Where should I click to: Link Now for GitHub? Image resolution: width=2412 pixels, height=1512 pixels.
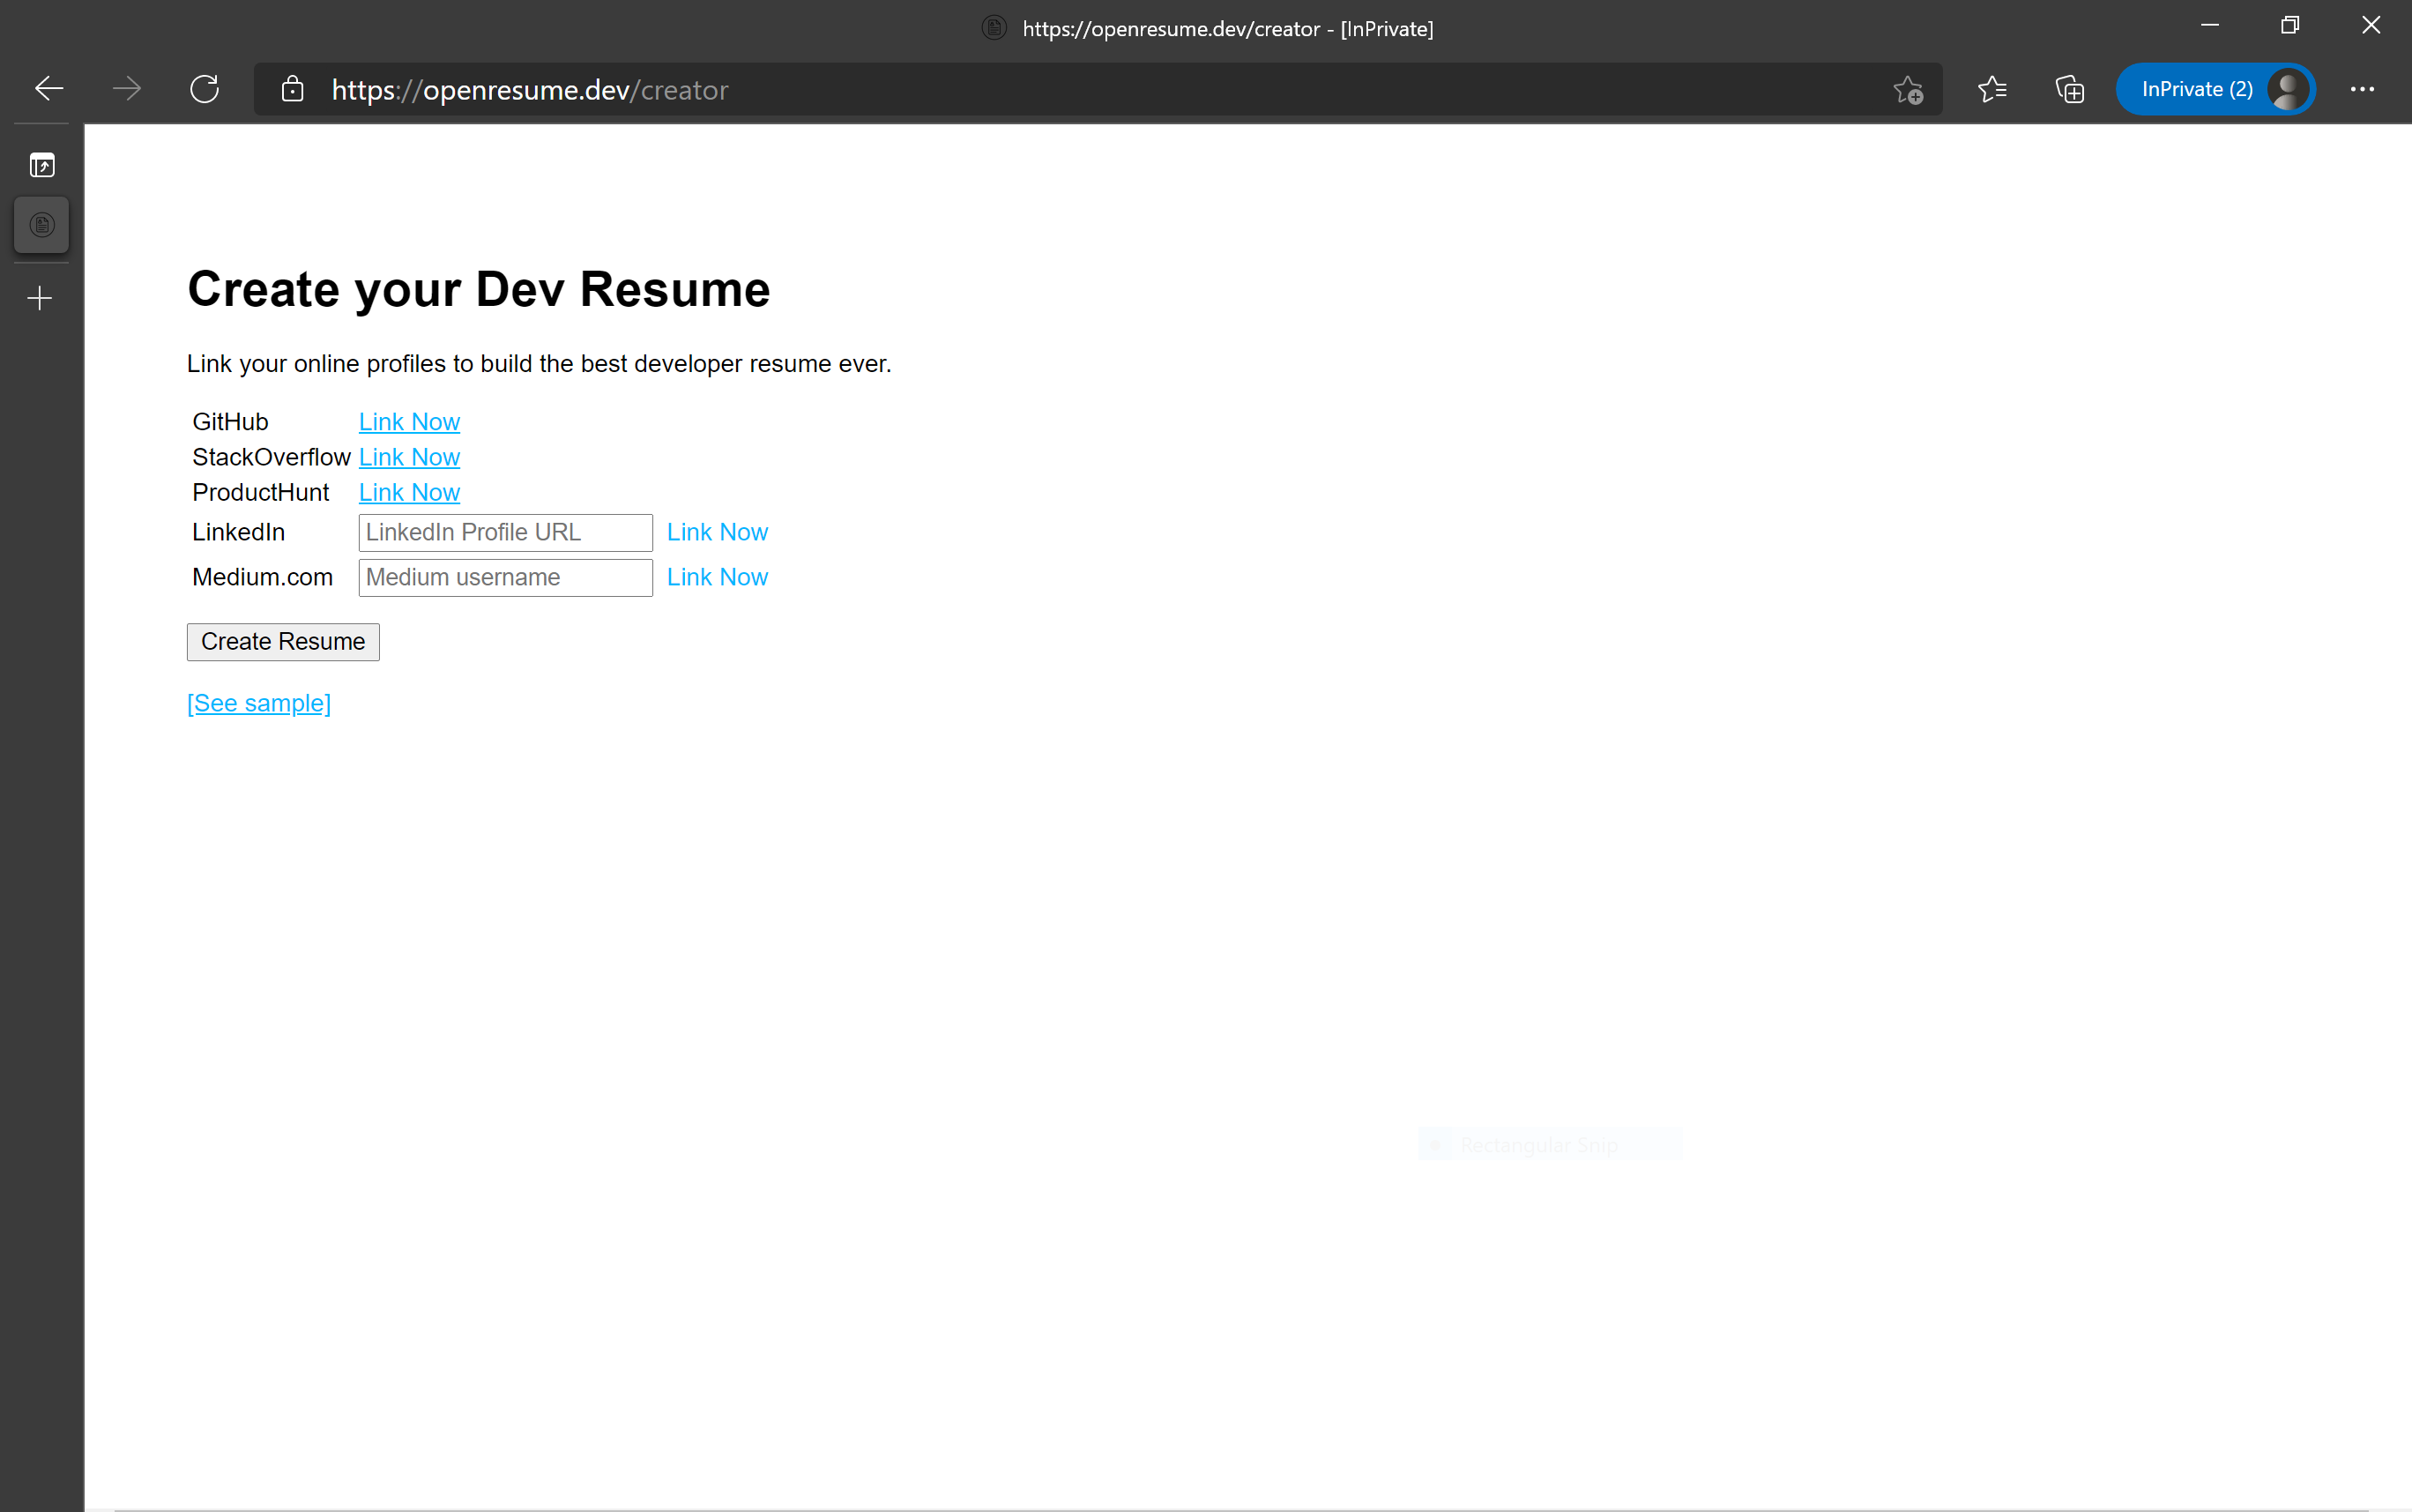point(408,421)
